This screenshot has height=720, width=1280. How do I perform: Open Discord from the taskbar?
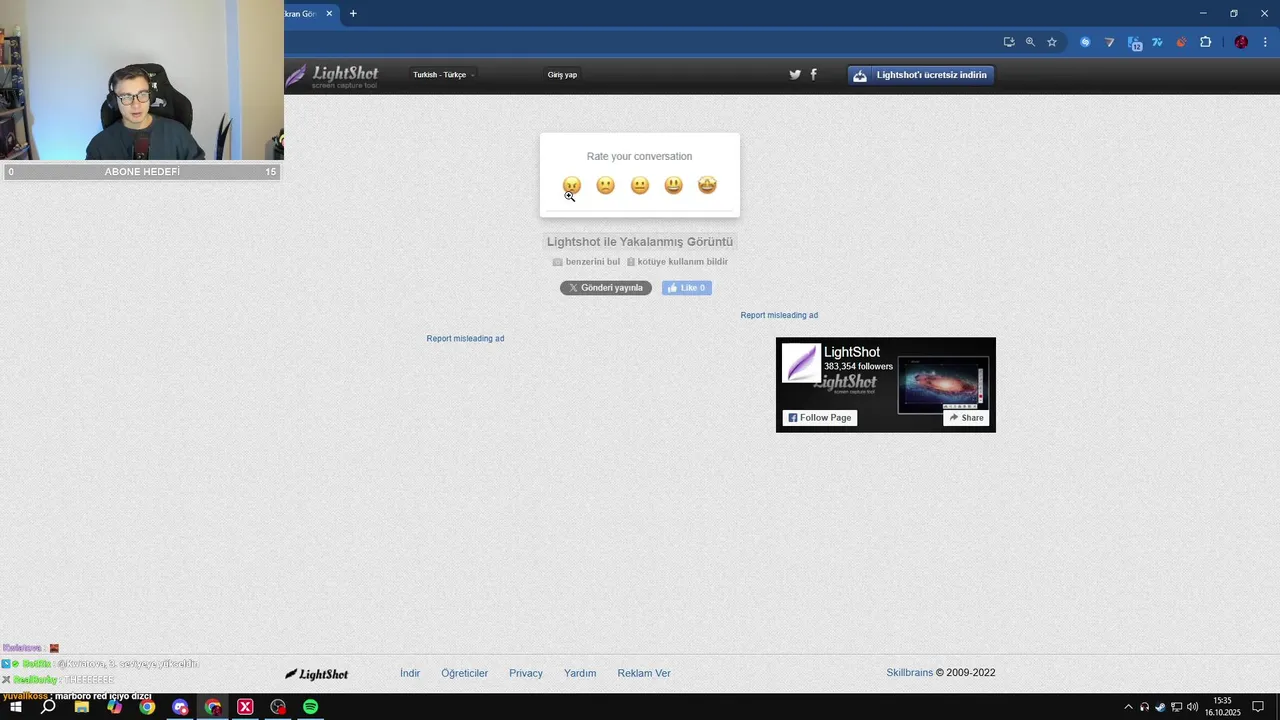click(x=180, y=707)
